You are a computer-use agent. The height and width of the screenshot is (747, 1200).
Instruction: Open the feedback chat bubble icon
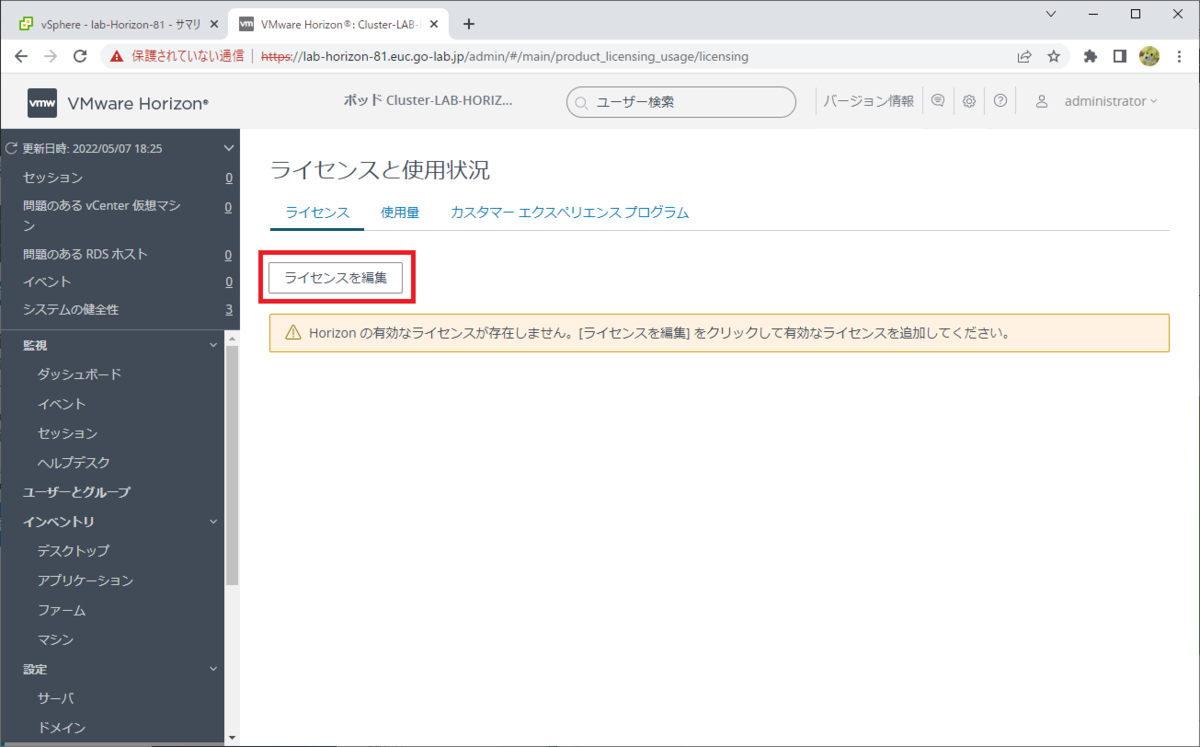(x=938, y=101)
